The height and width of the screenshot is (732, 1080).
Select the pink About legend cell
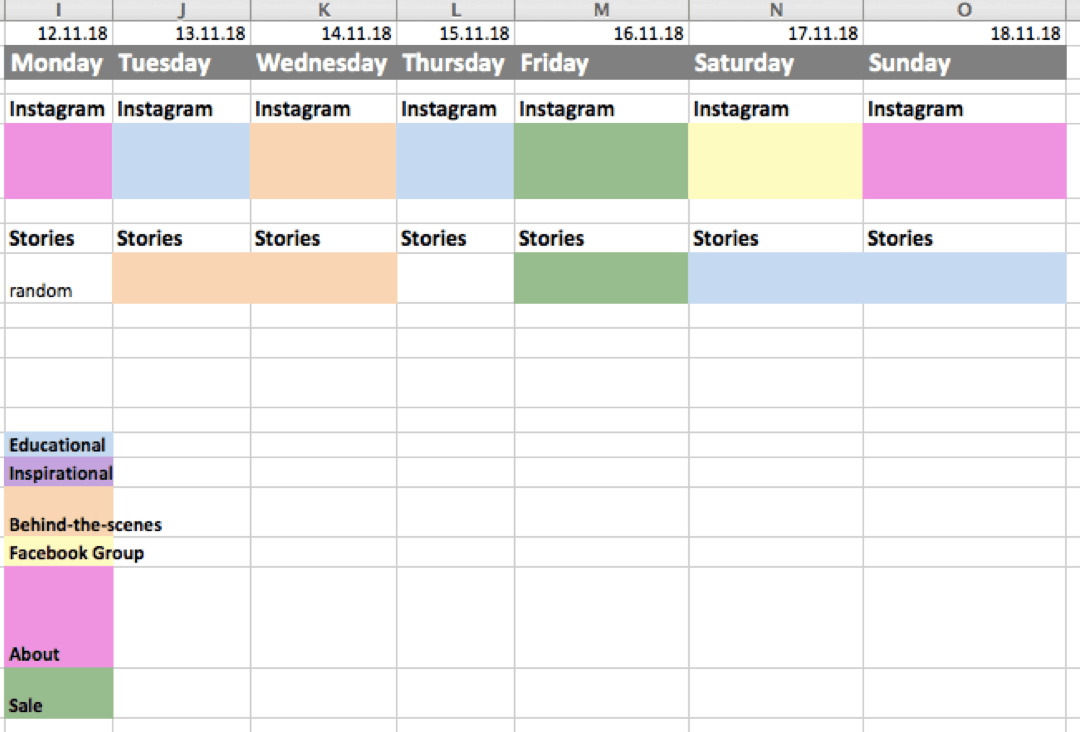pyautogui.click(x=59, y=617)
